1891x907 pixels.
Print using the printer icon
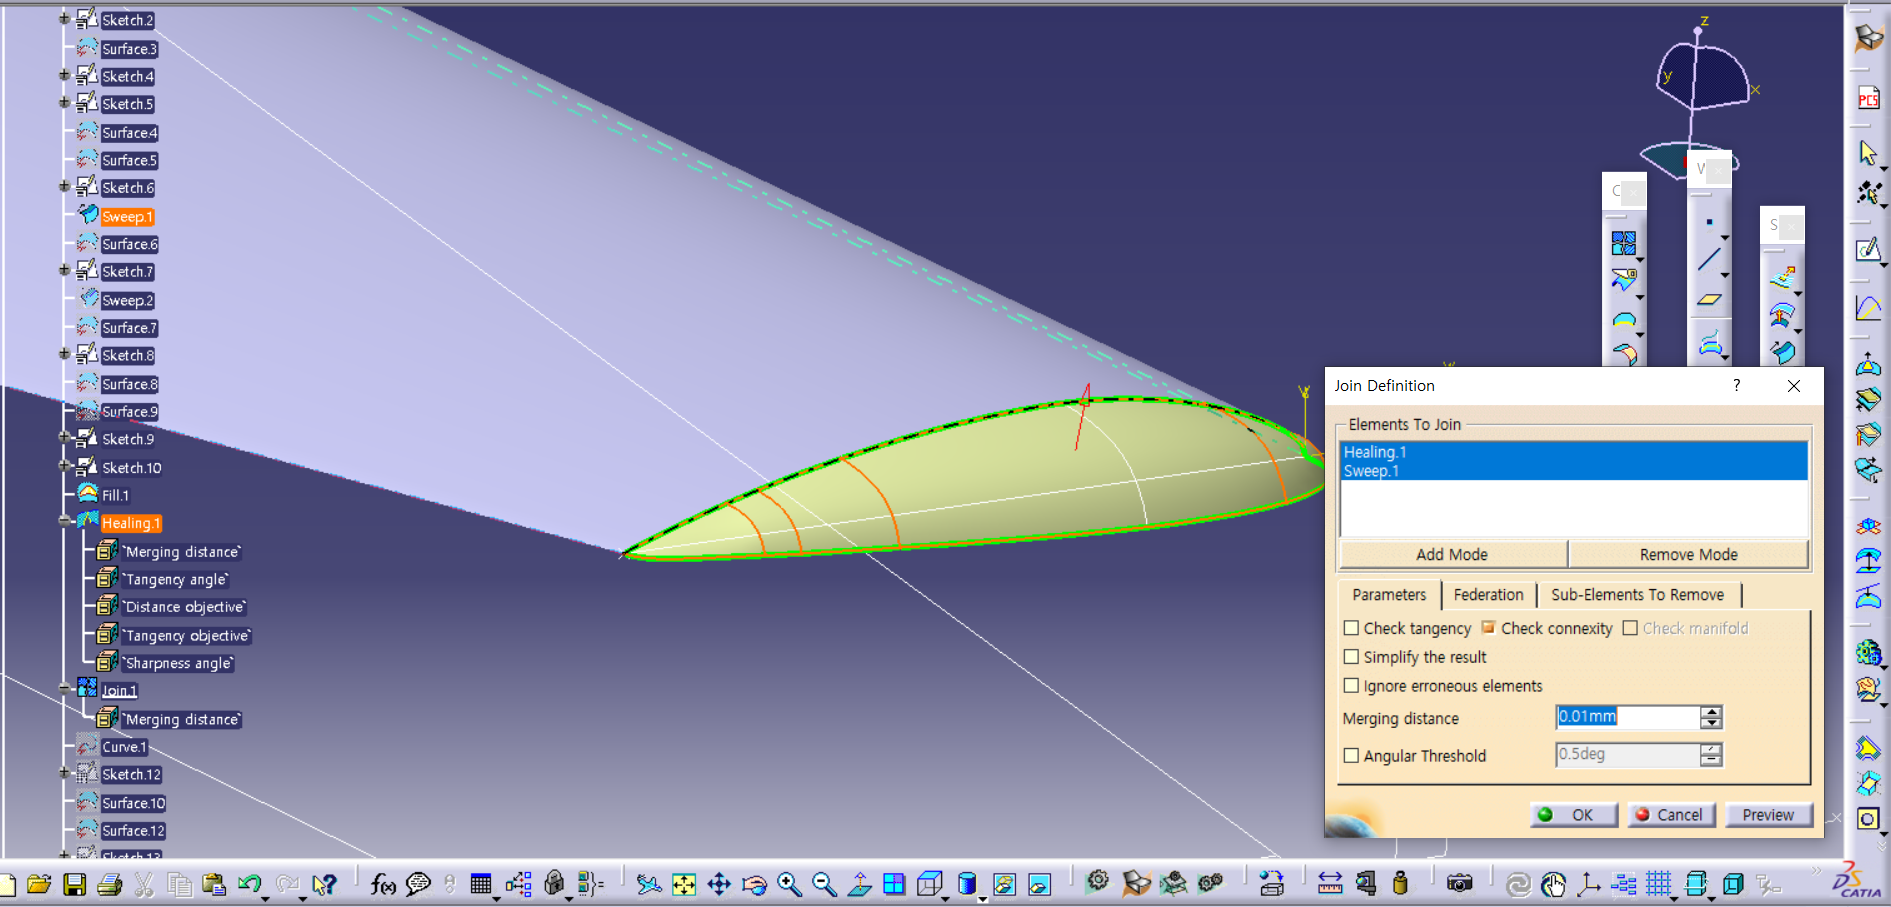click(x=110, y=884)
